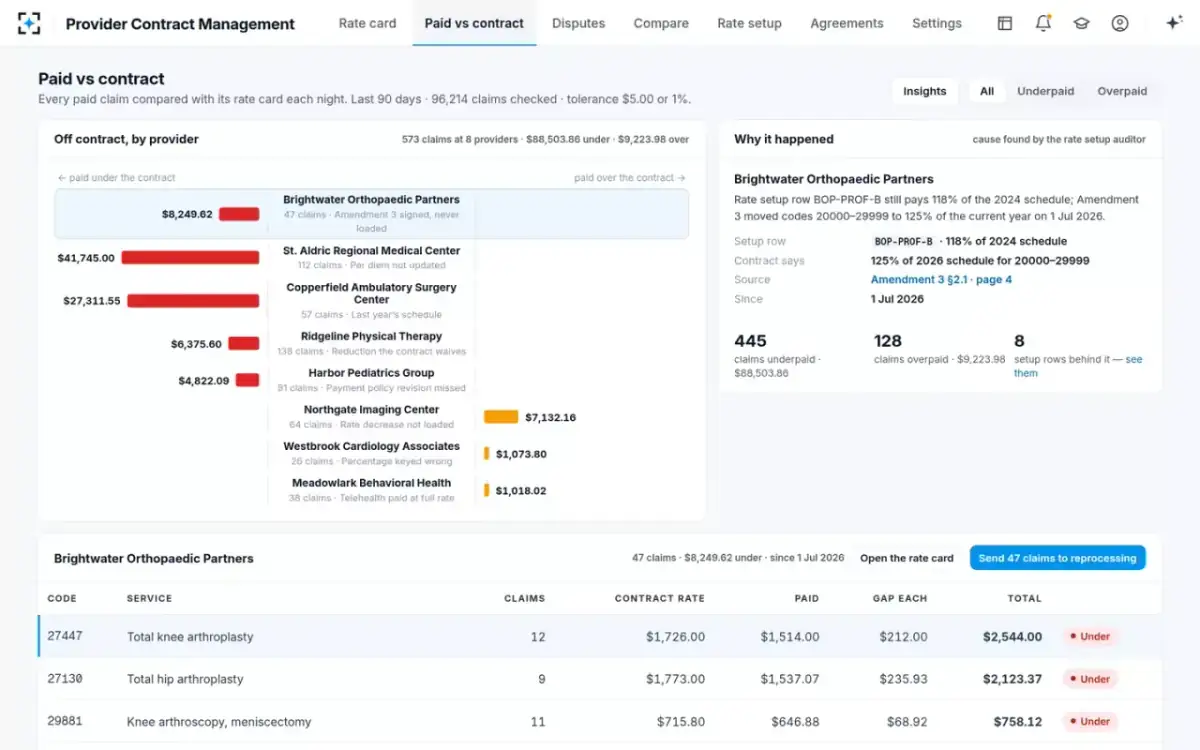Select the All filter
The height and width of the screenshot is (750, 1200).
pyautogui.click(x=987, y=91)
